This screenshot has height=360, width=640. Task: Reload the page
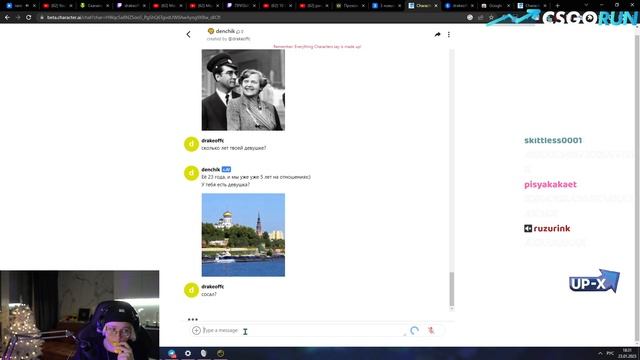(29, 18)
